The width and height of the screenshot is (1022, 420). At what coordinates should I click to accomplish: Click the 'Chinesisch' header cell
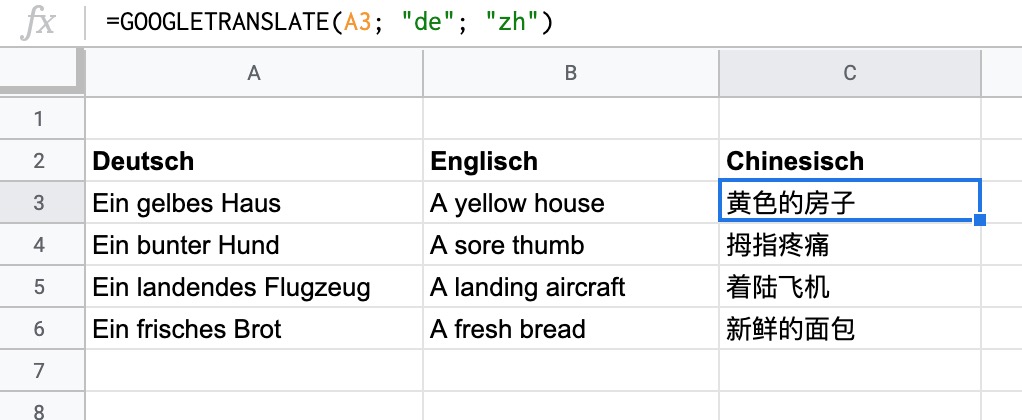click(850, 160)
